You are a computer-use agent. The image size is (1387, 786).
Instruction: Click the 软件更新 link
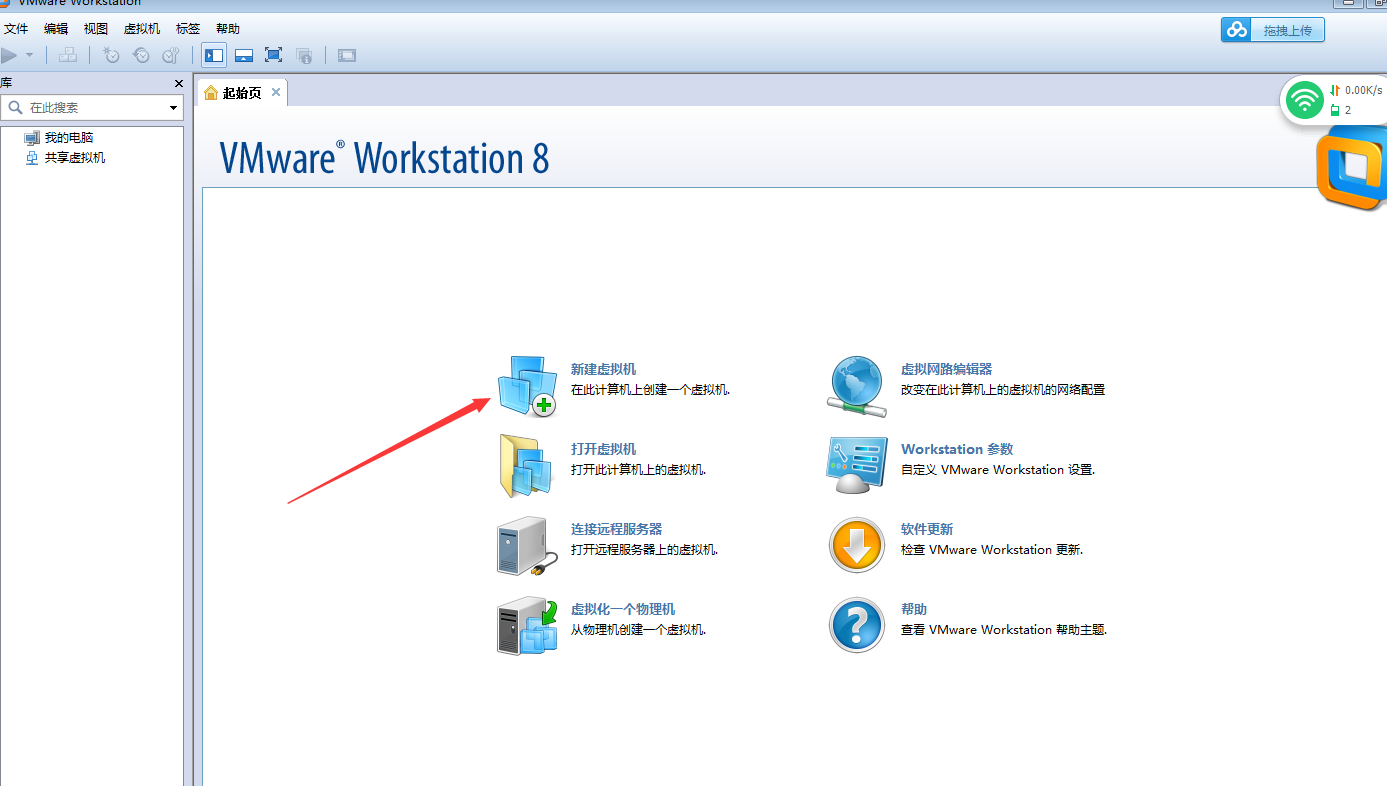point(927,529)
